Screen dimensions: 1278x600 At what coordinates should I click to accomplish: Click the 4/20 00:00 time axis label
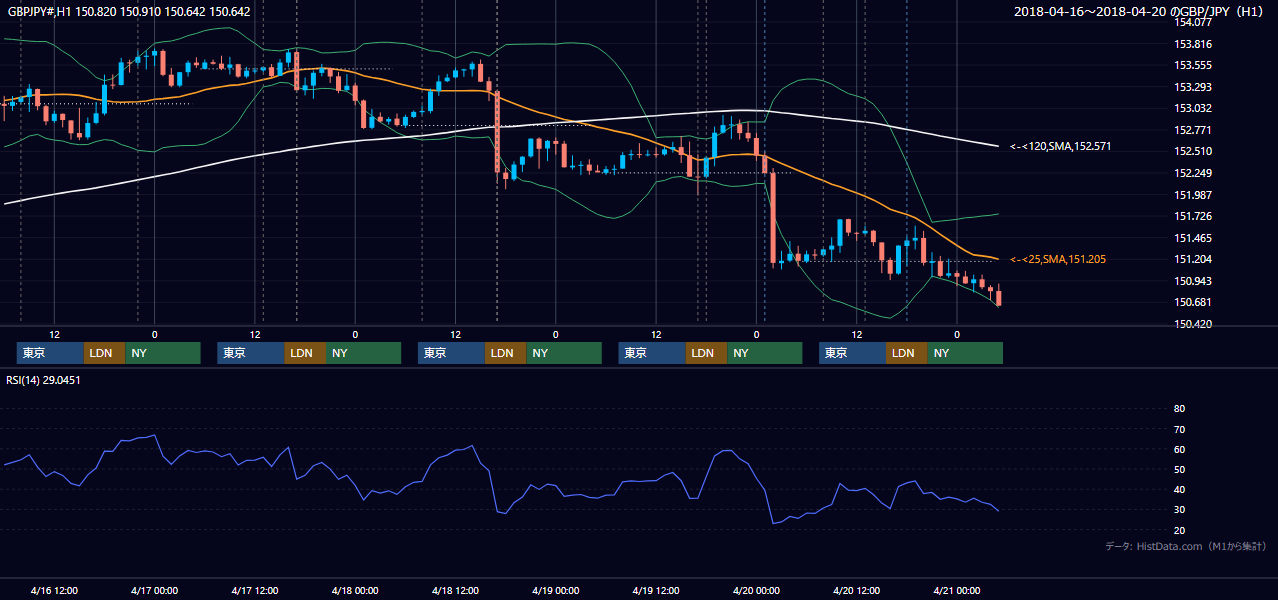756,590
